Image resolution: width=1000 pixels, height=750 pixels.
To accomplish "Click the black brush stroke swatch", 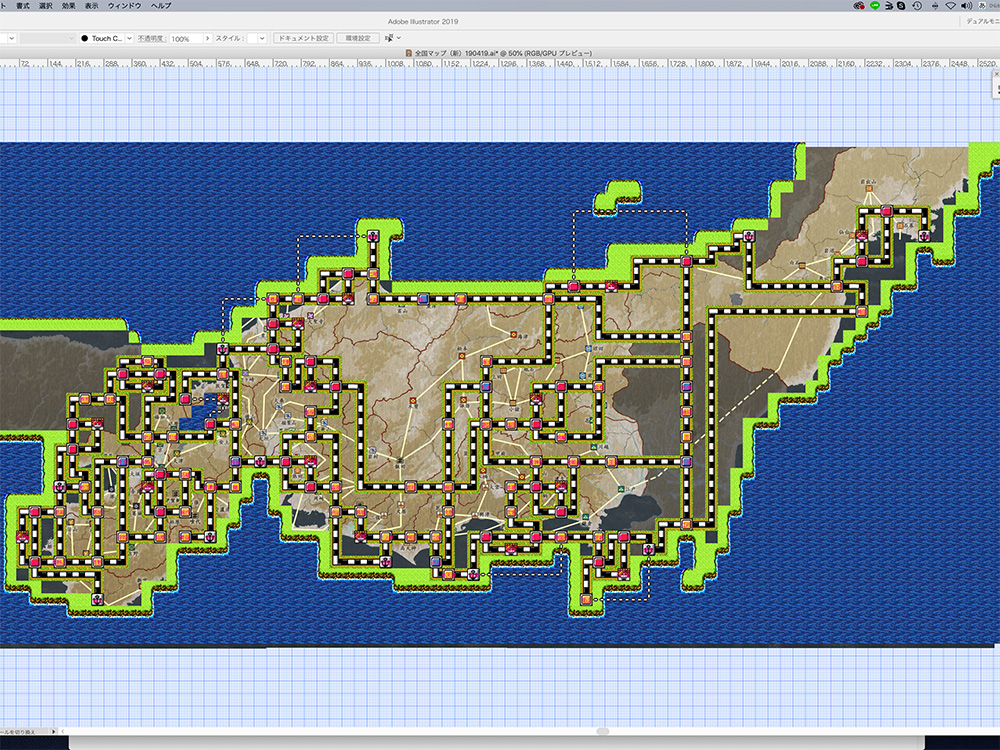I will (x=85, y=38).
